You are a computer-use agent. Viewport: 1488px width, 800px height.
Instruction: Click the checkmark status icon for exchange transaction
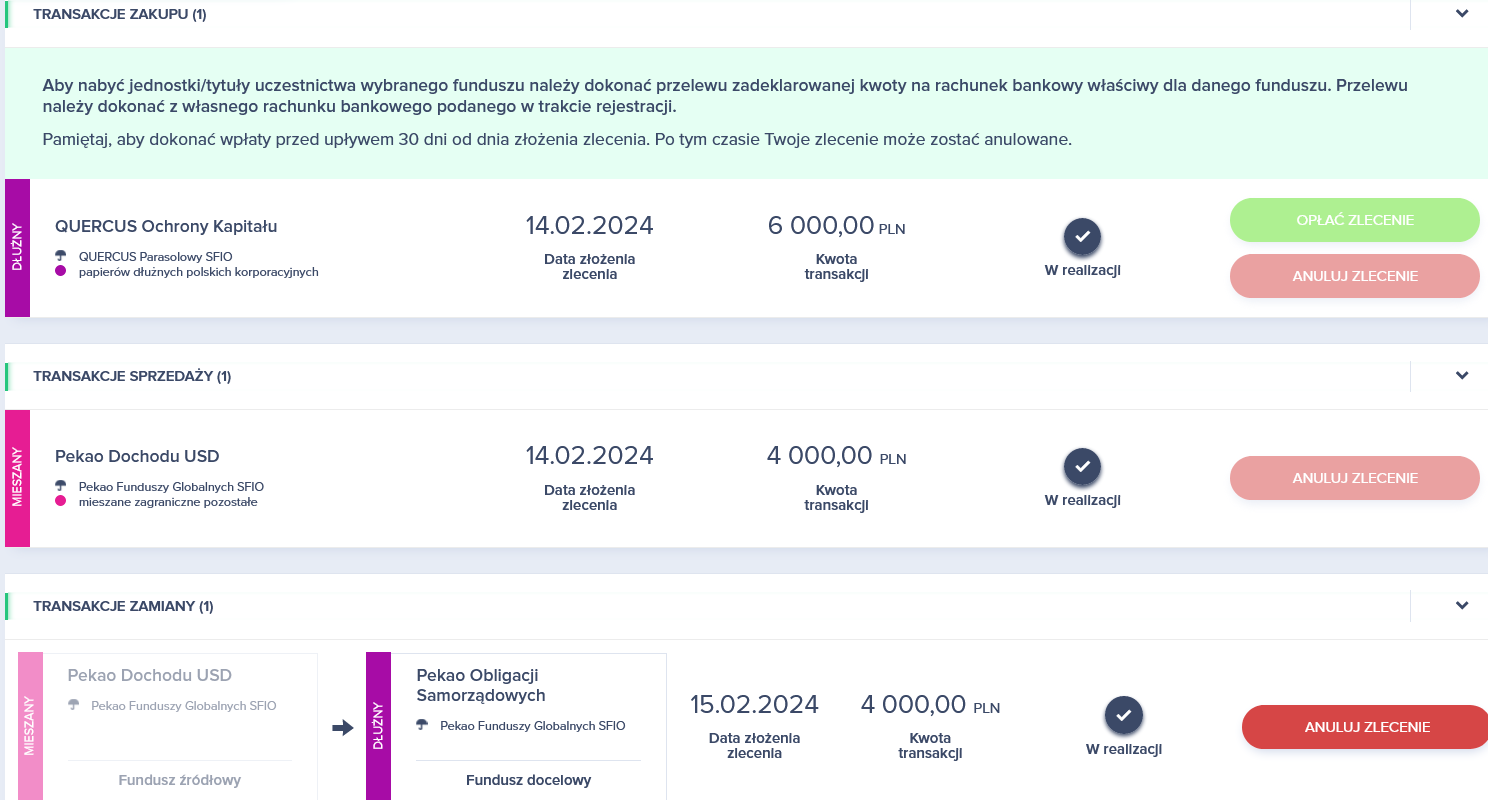(1123, 716)
